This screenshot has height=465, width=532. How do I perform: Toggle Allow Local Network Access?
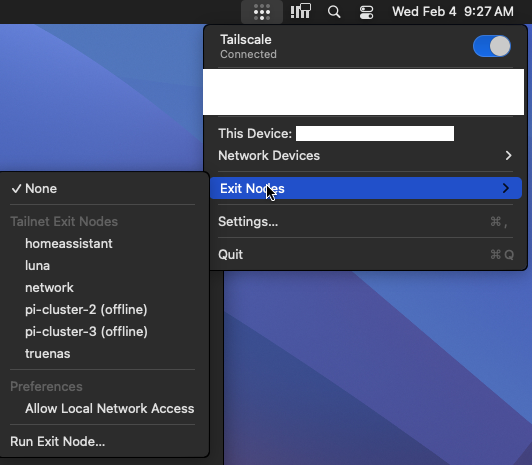tap(102, 409)
